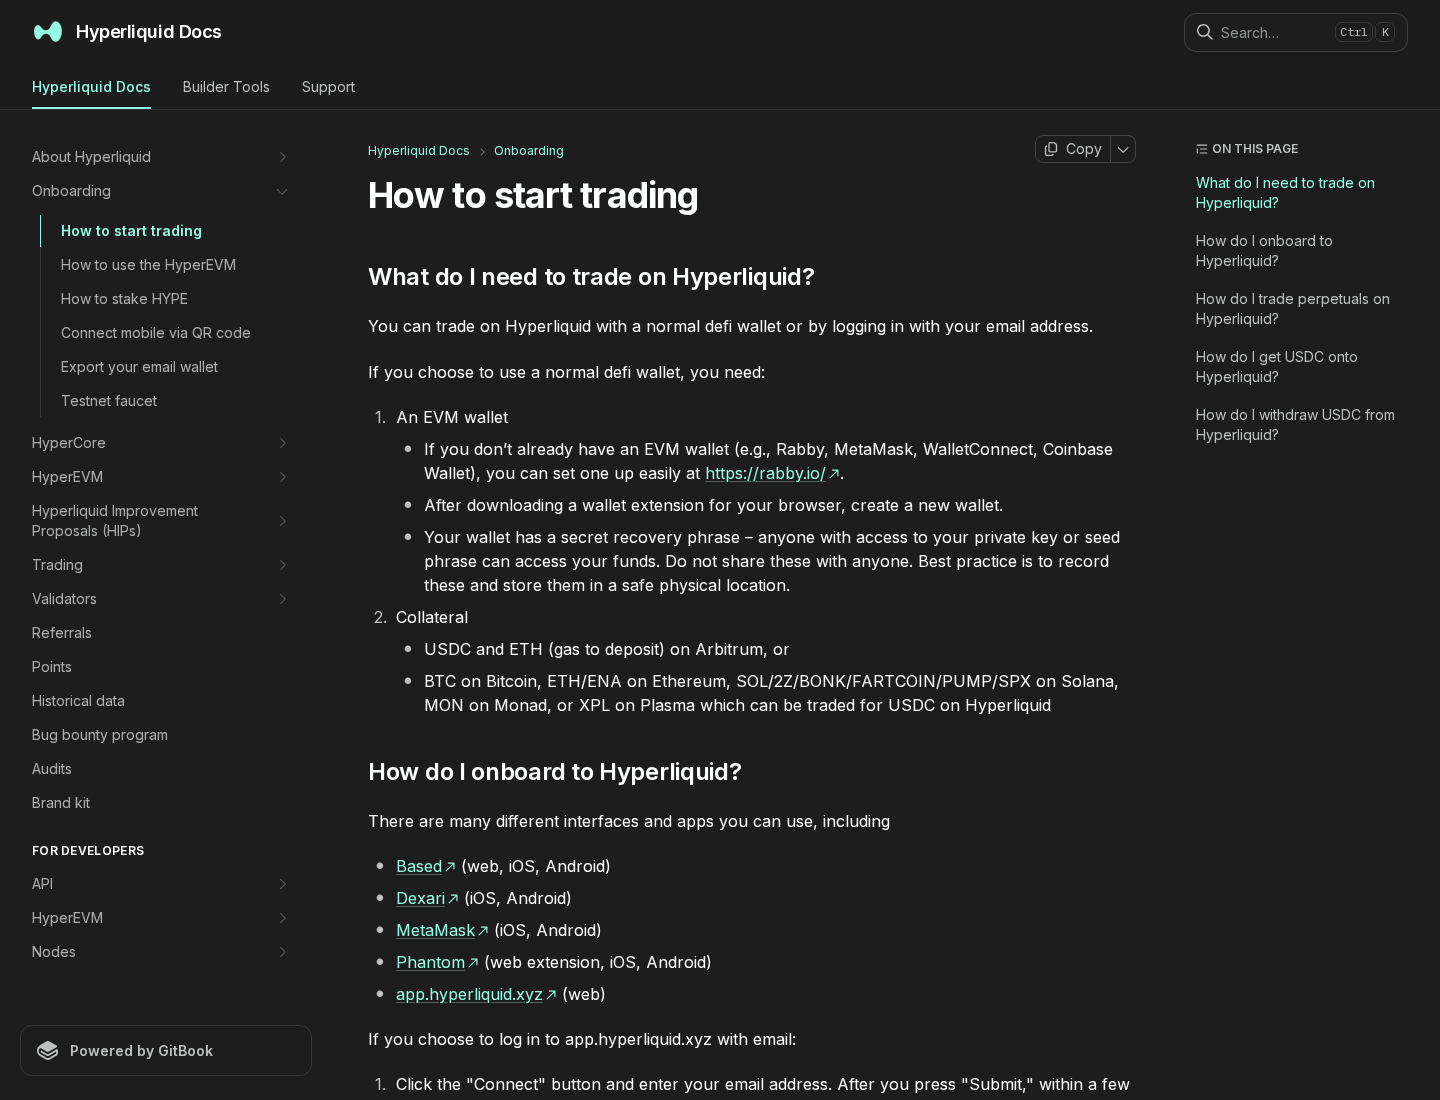
Task: Jump to How do I get USDC section
Action: 1276,367
